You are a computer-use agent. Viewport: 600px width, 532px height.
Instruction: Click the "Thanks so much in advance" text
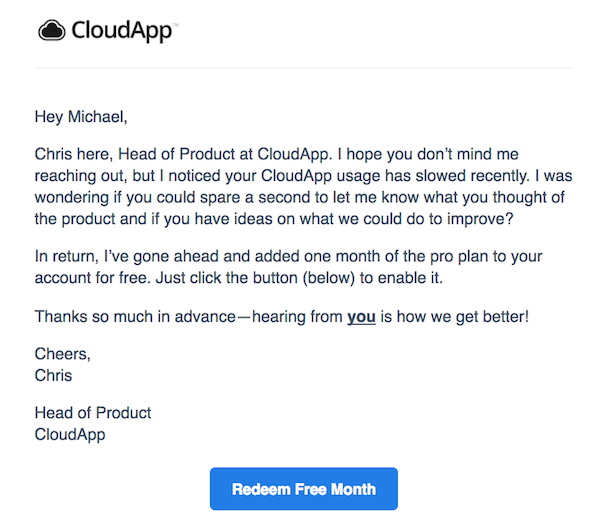point(135,317)
